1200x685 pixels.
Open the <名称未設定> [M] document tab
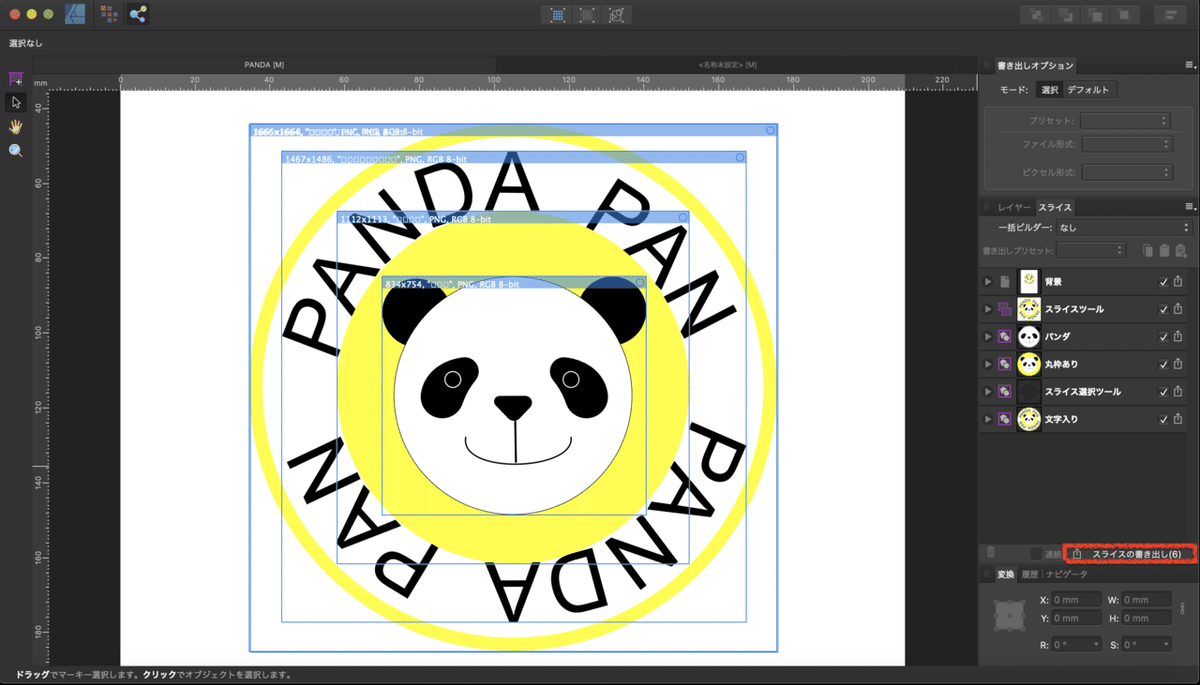point(728,65)
